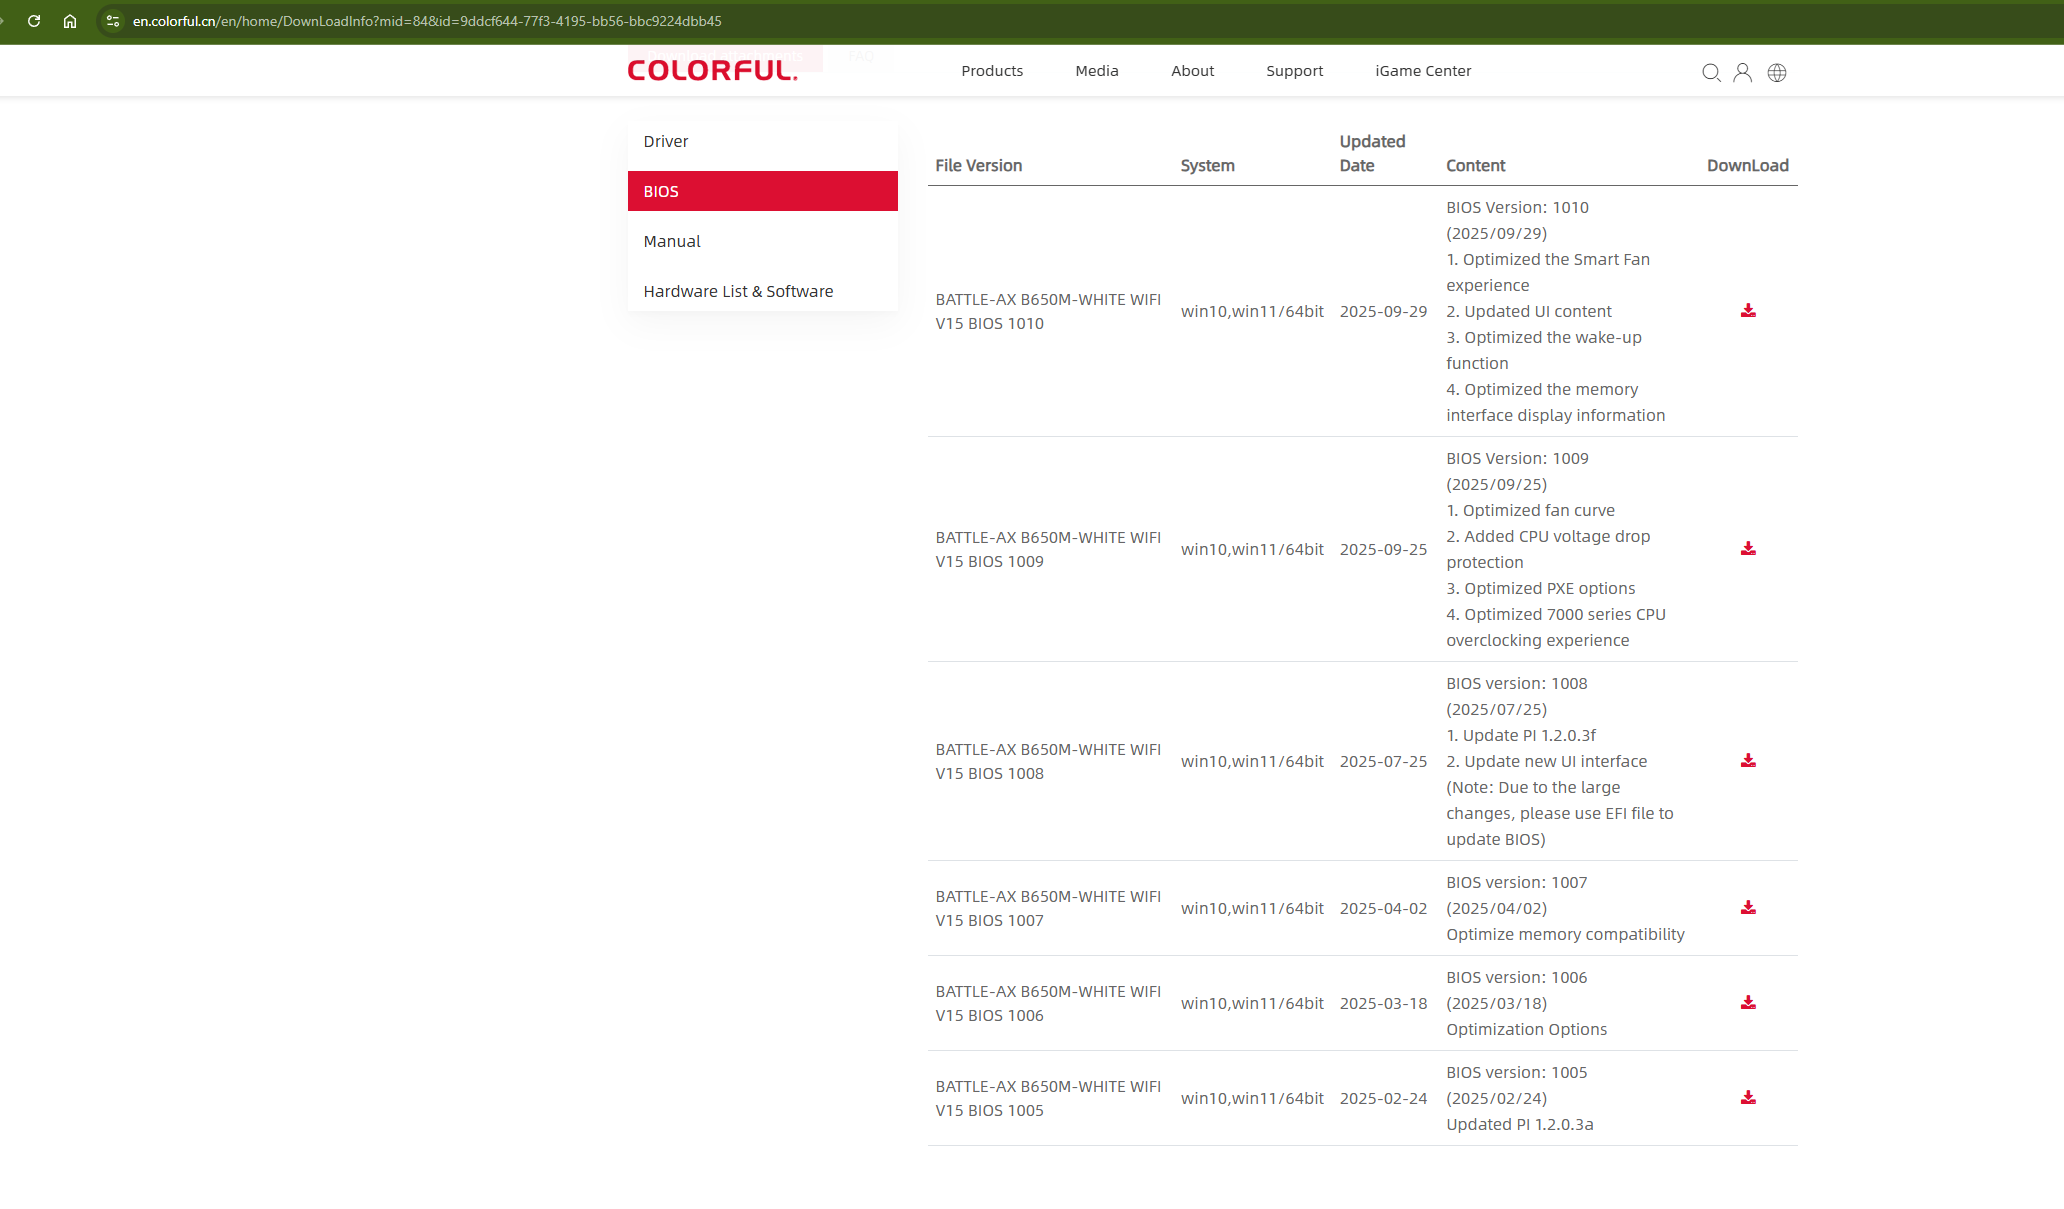The height and width of the screenshot is (1209, 2064).
Task: Go to browser home page icon
Action: 70,21
